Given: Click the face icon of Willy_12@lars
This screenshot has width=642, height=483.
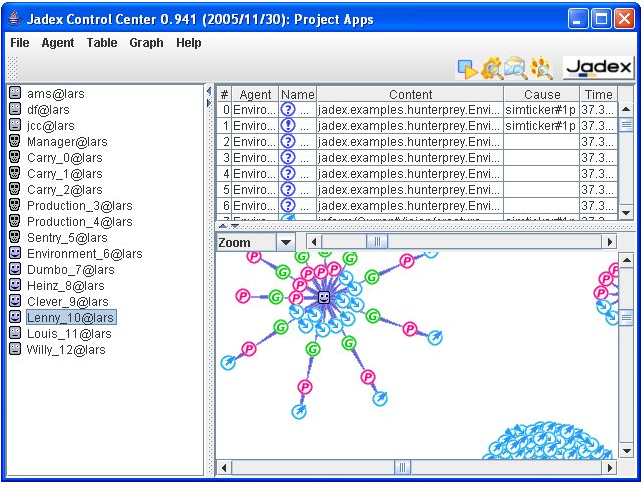Looking at the screenshot, I should point(15,349).
